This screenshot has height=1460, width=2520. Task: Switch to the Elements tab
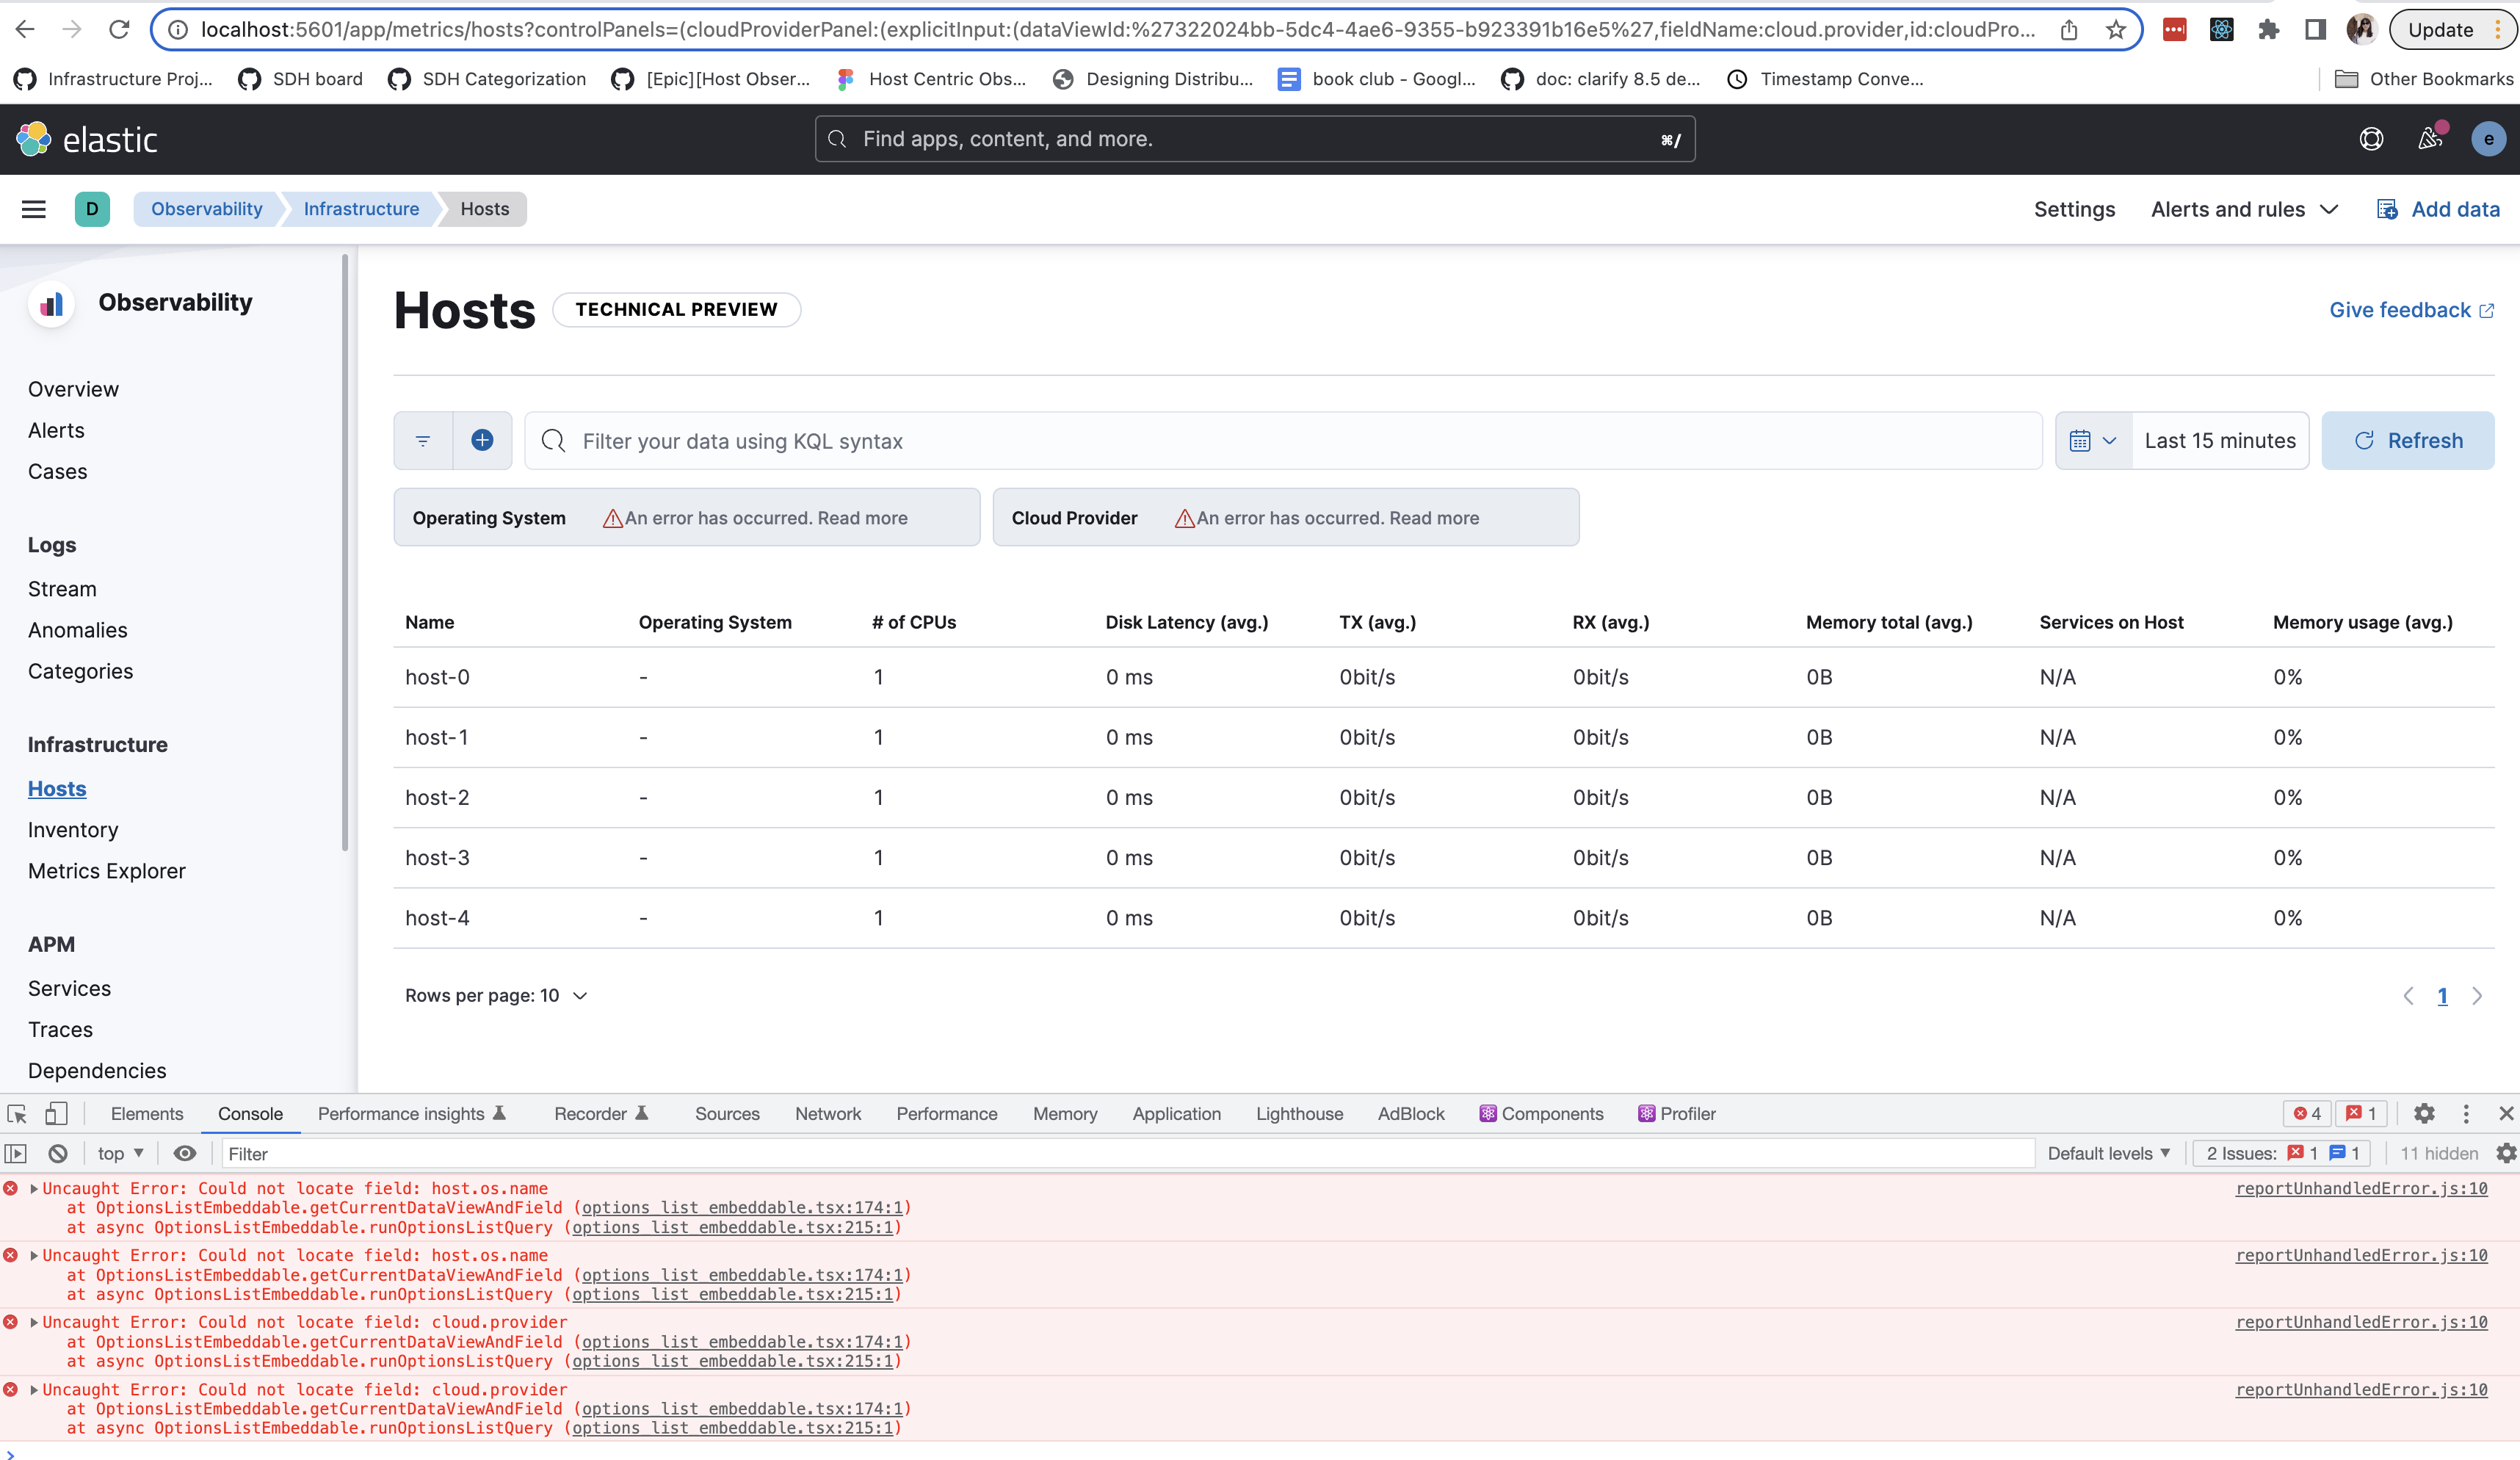147,1113
